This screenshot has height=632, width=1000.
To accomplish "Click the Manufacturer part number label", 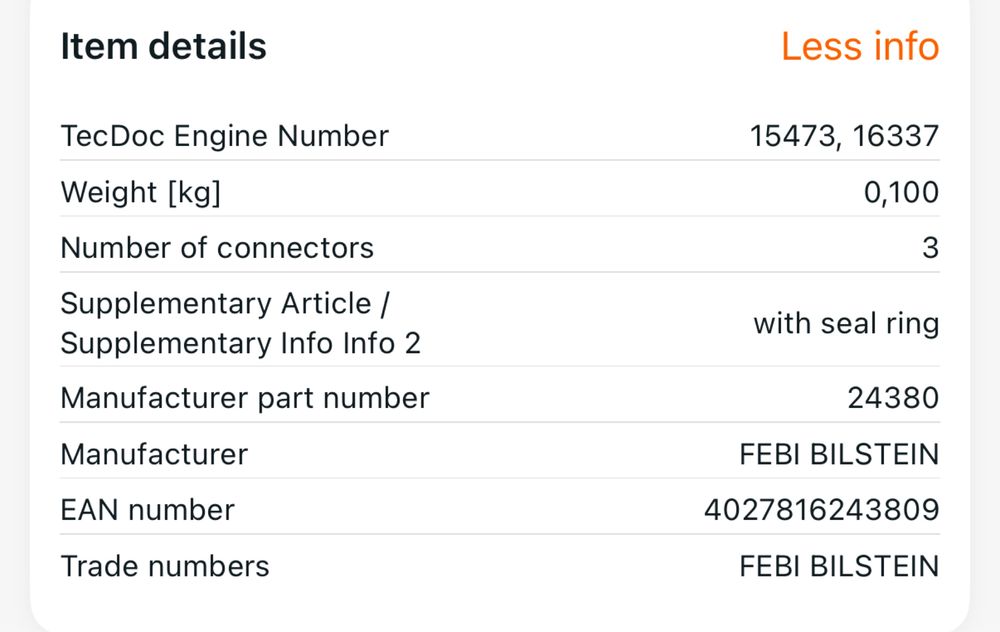I will coord(245,398).
